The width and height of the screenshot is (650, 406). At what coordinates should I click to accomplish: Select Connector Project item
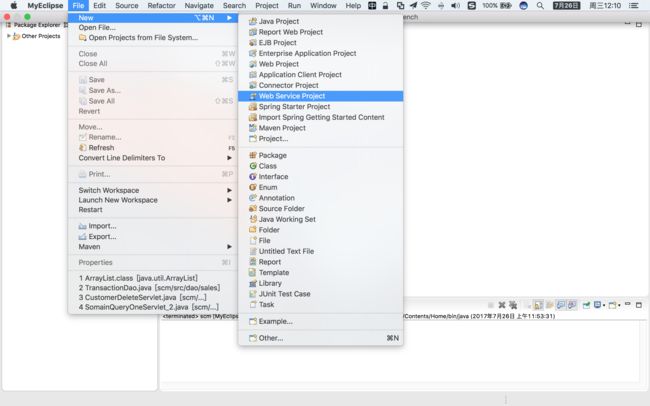pyautogui.click(x=320, y=85)
